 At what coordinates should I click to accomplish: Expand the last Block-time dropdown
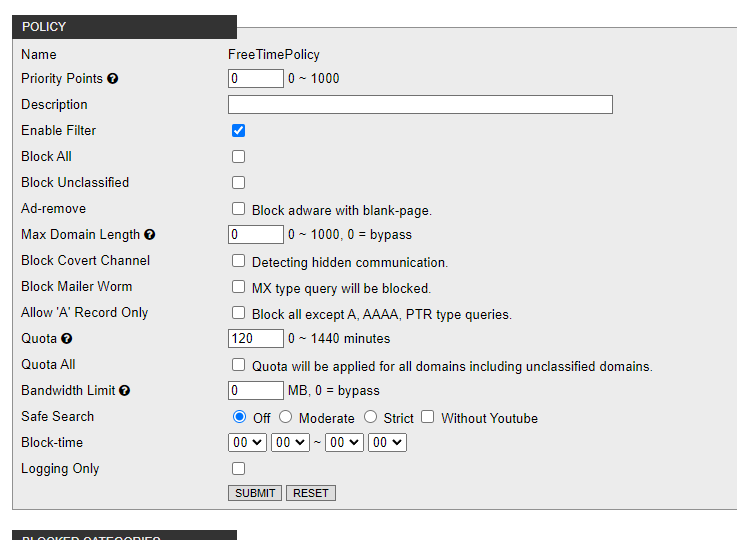point(387,443)
